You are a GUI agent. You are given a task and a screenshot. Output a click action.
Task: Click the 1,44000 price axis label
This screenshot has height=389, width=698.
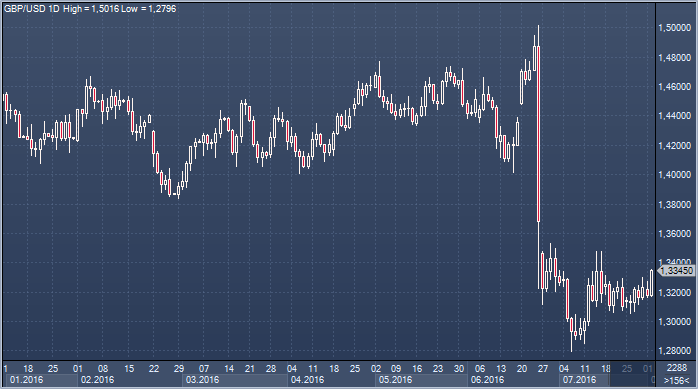(x=674, y=116)
